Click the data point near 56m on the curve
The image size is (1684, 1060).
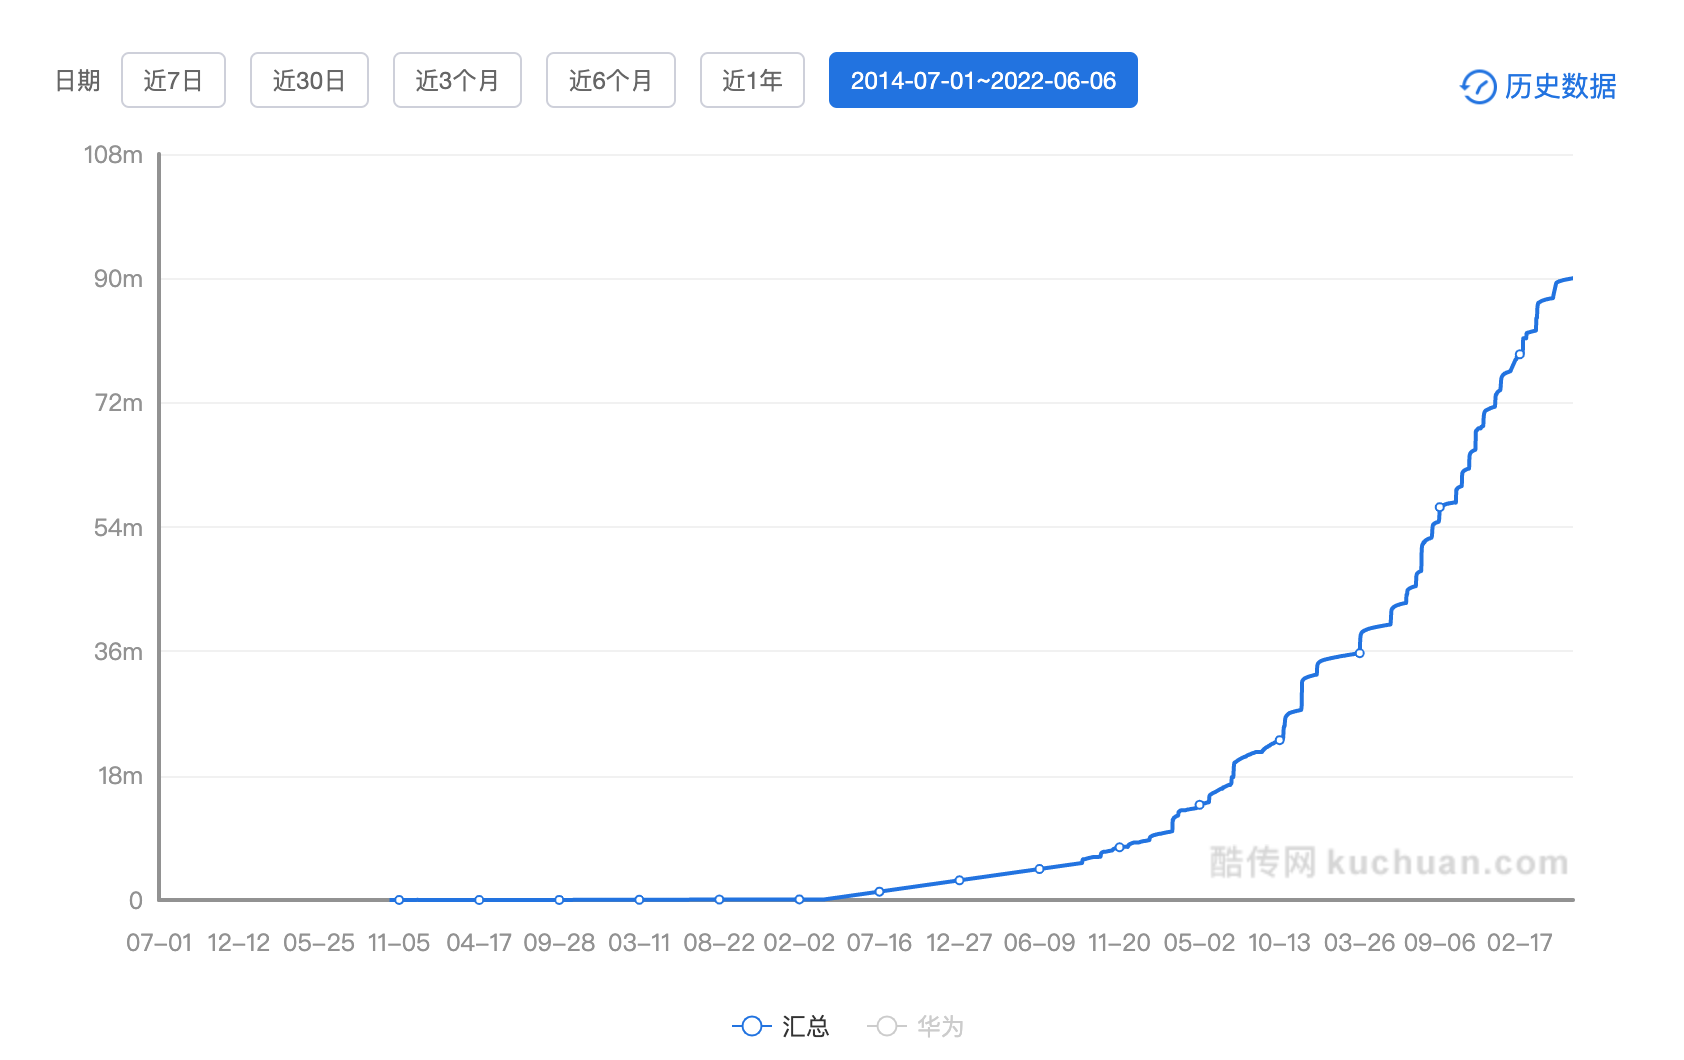1438,508
